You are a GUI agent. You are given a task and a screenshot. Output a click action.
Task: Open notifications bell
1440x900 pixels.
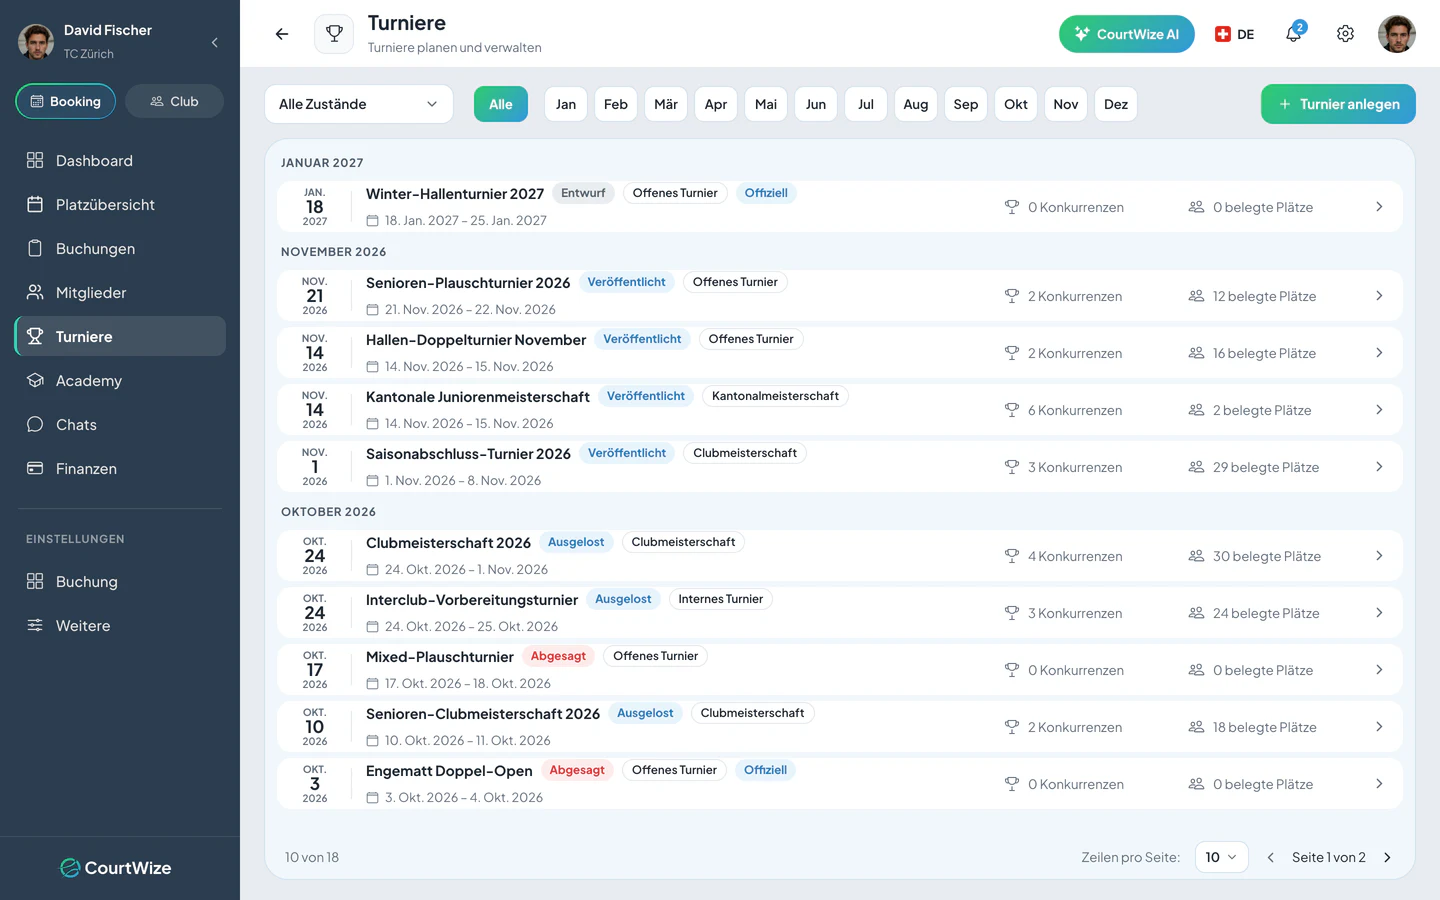click(x=1294, y=34)
